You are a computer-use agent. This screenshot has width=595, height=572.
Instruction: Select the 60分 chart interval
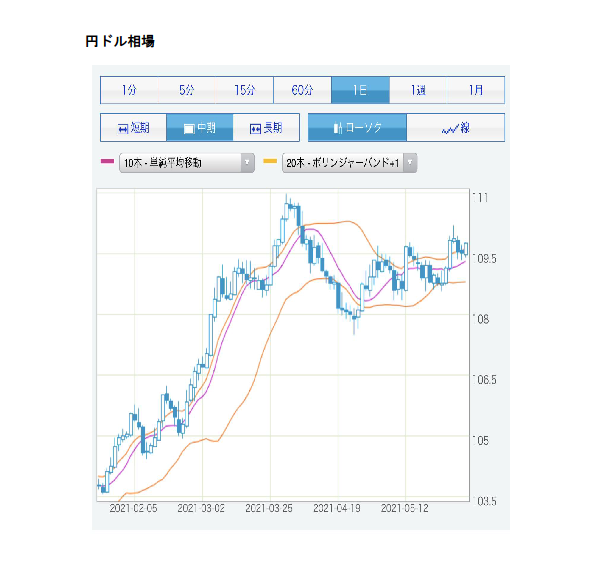tap(302, 90)
